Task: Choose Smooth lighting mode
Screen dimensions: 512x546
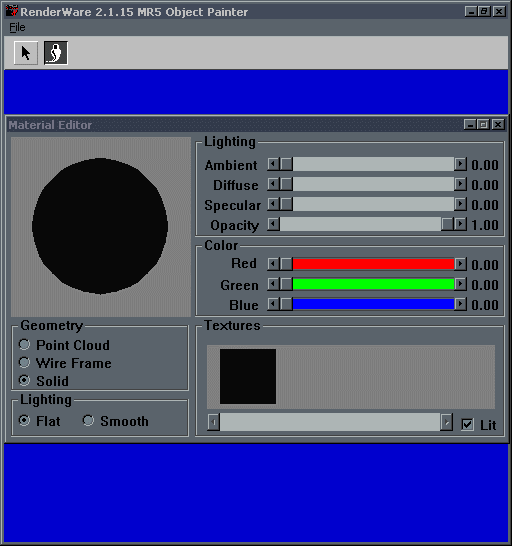Action: [x=116, y=421]
